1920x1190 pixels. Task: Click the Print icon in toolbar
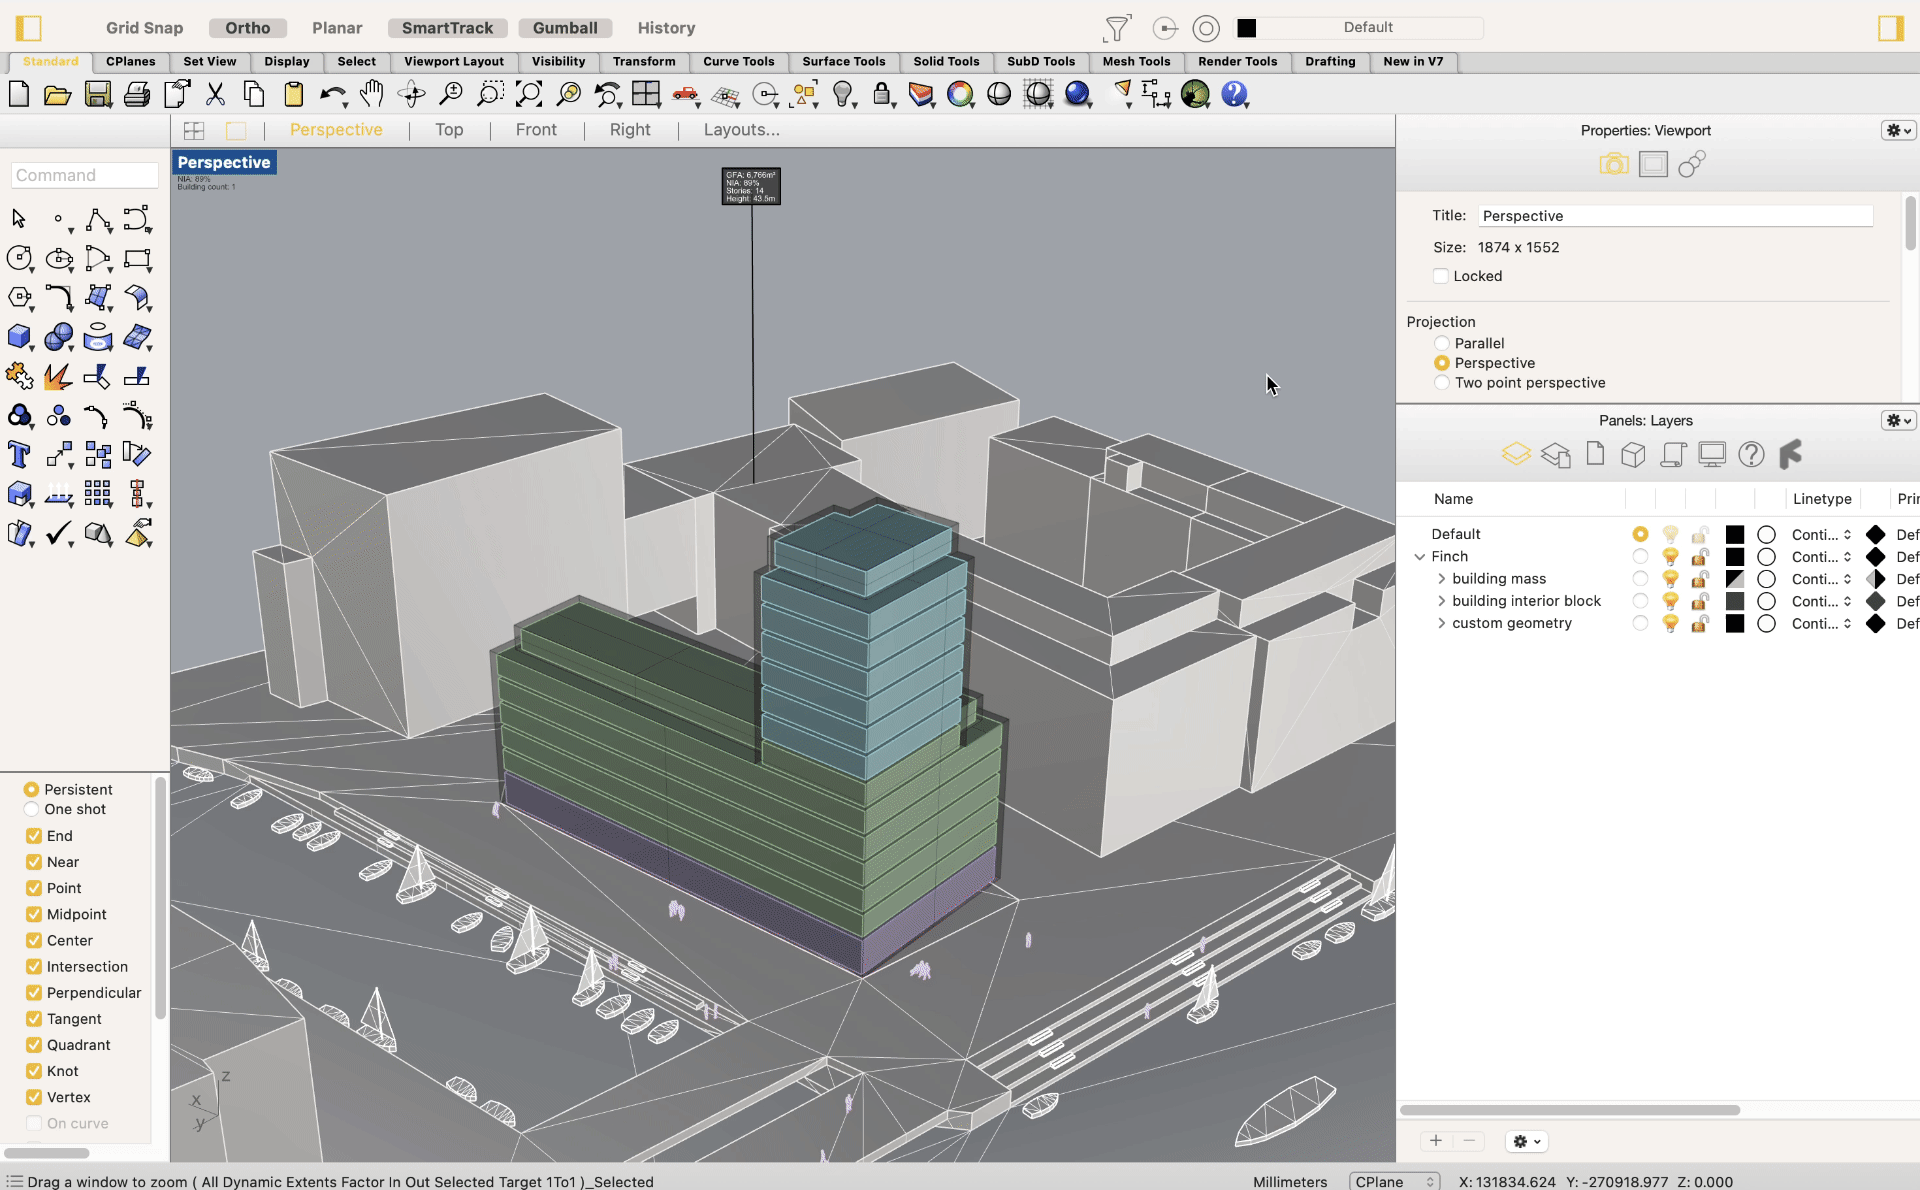coord(137,95)
